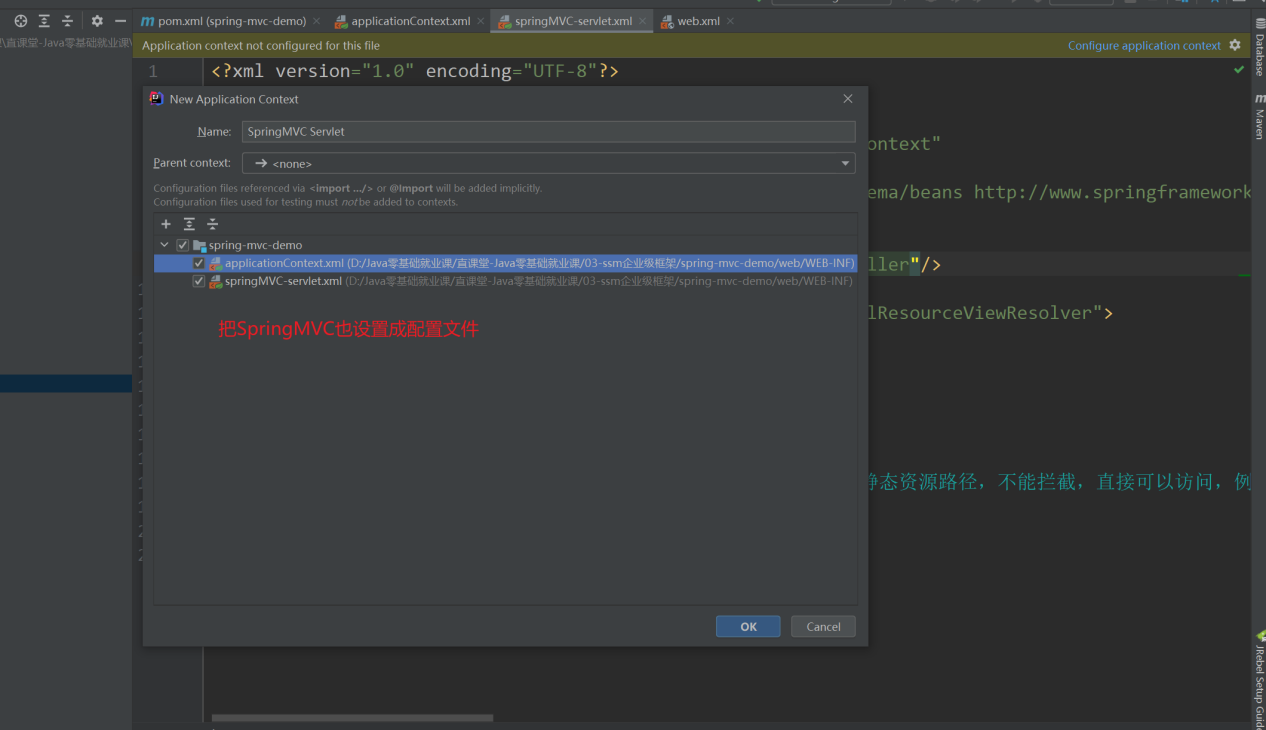1266x730 pixels.
Task: Click the New Application Context dialog title
Action: pyautogui.click(x=234, y=99)
